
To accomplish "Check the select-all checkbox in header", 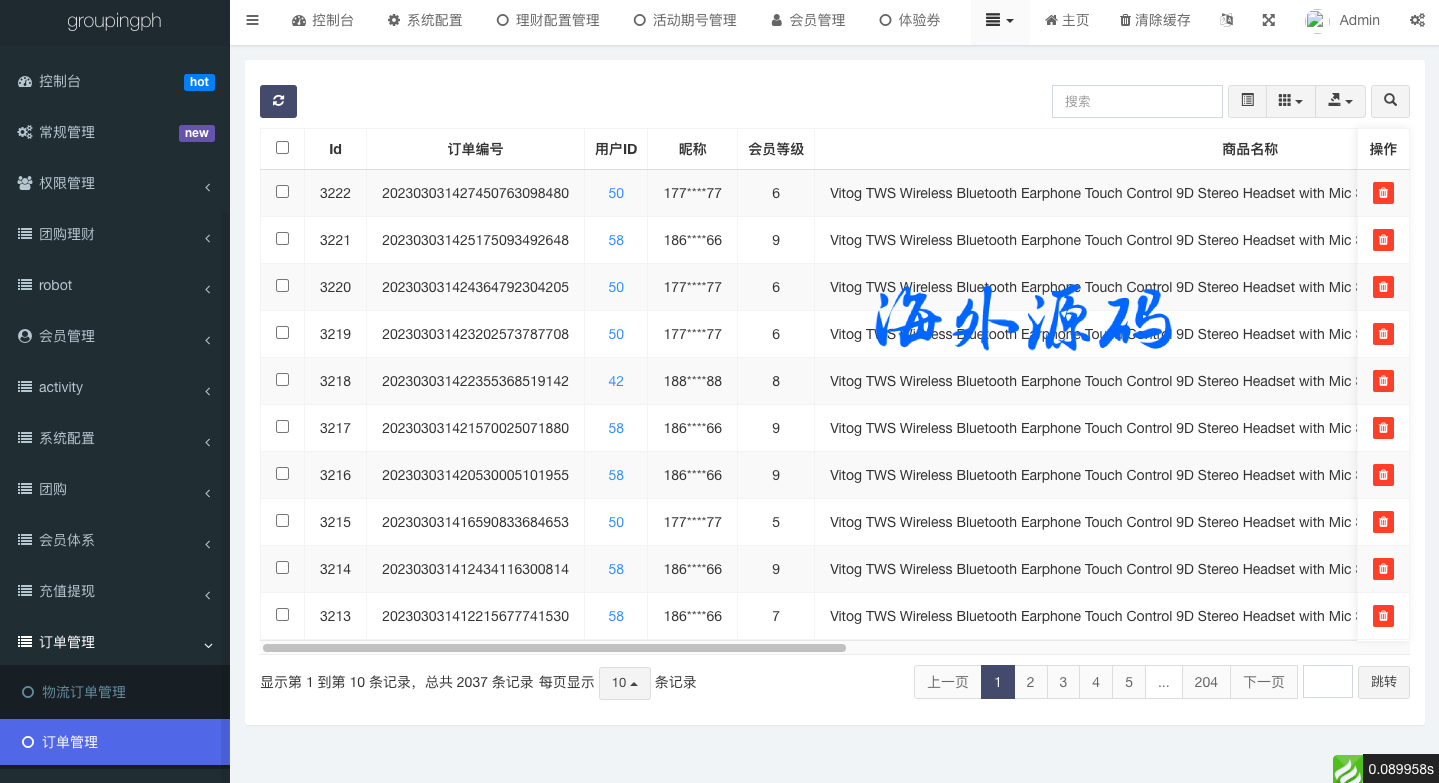I will click(282, 148).
